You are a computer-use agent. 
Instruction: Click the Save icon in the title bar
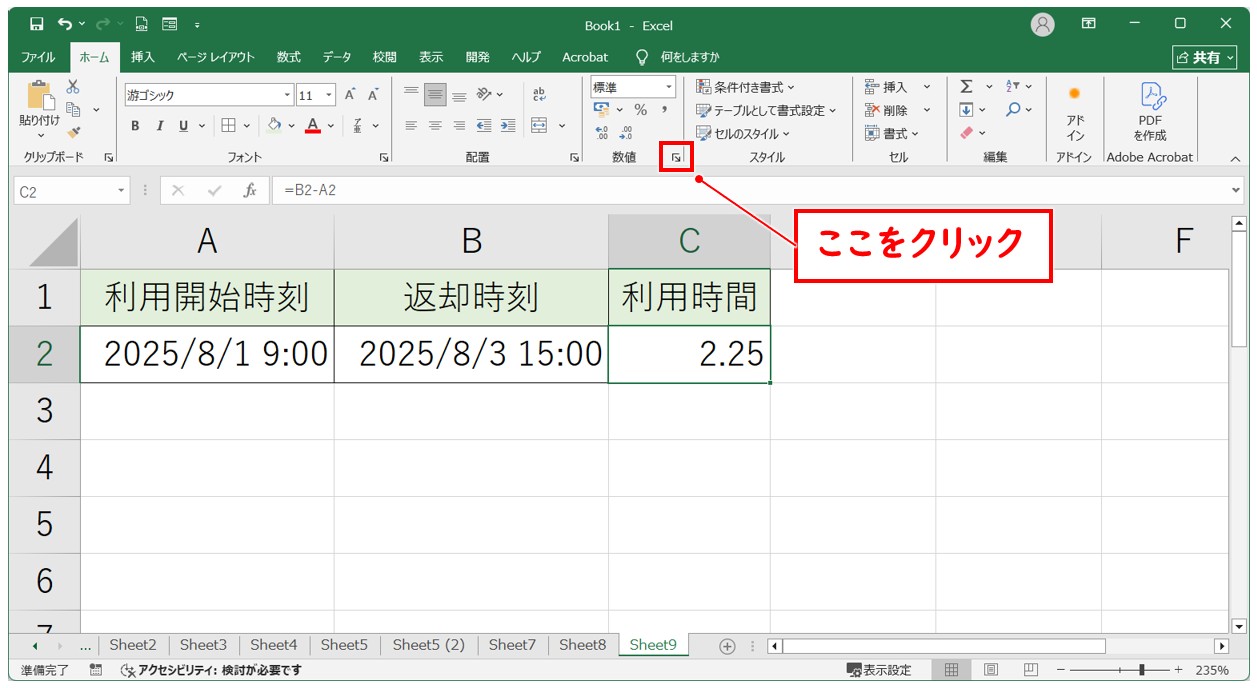coord(36,24)
